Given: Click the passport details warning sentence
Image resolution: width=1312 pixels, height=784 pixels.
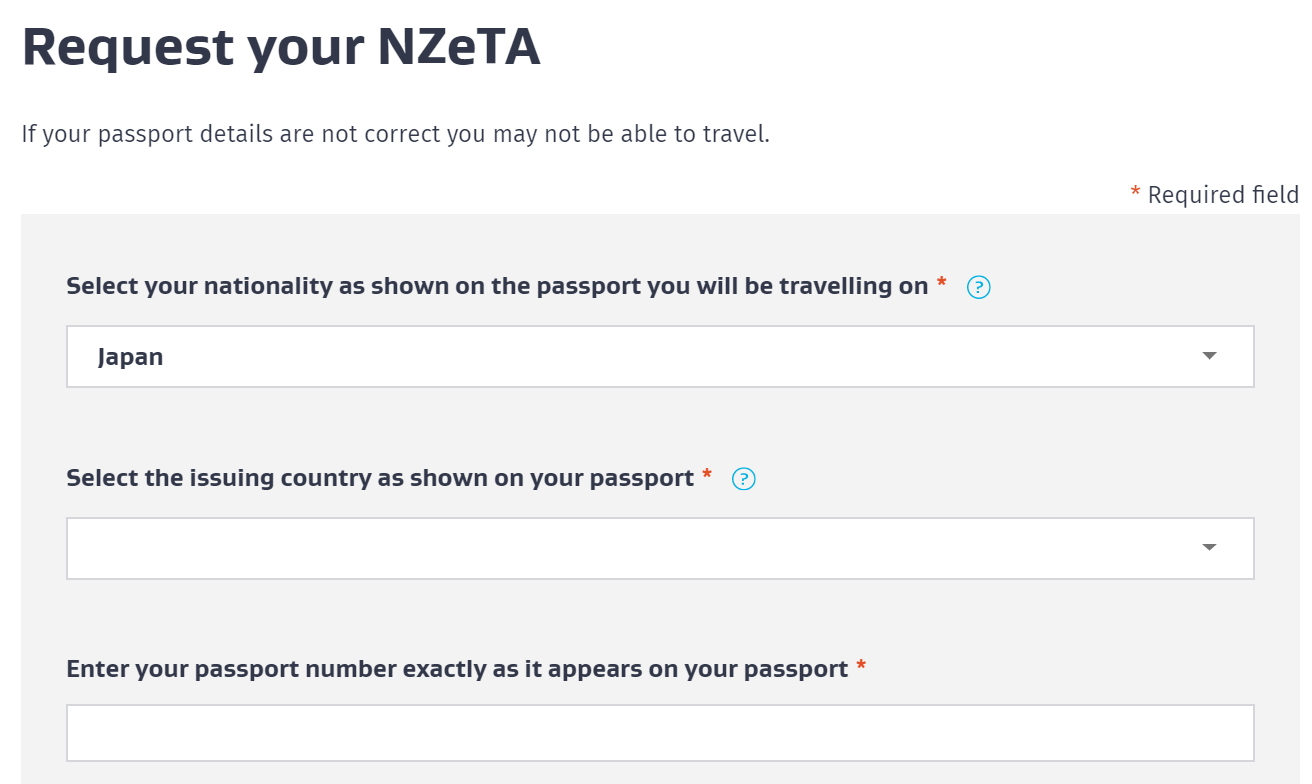Looking at the screenshot, I should [x=395, y=134].
